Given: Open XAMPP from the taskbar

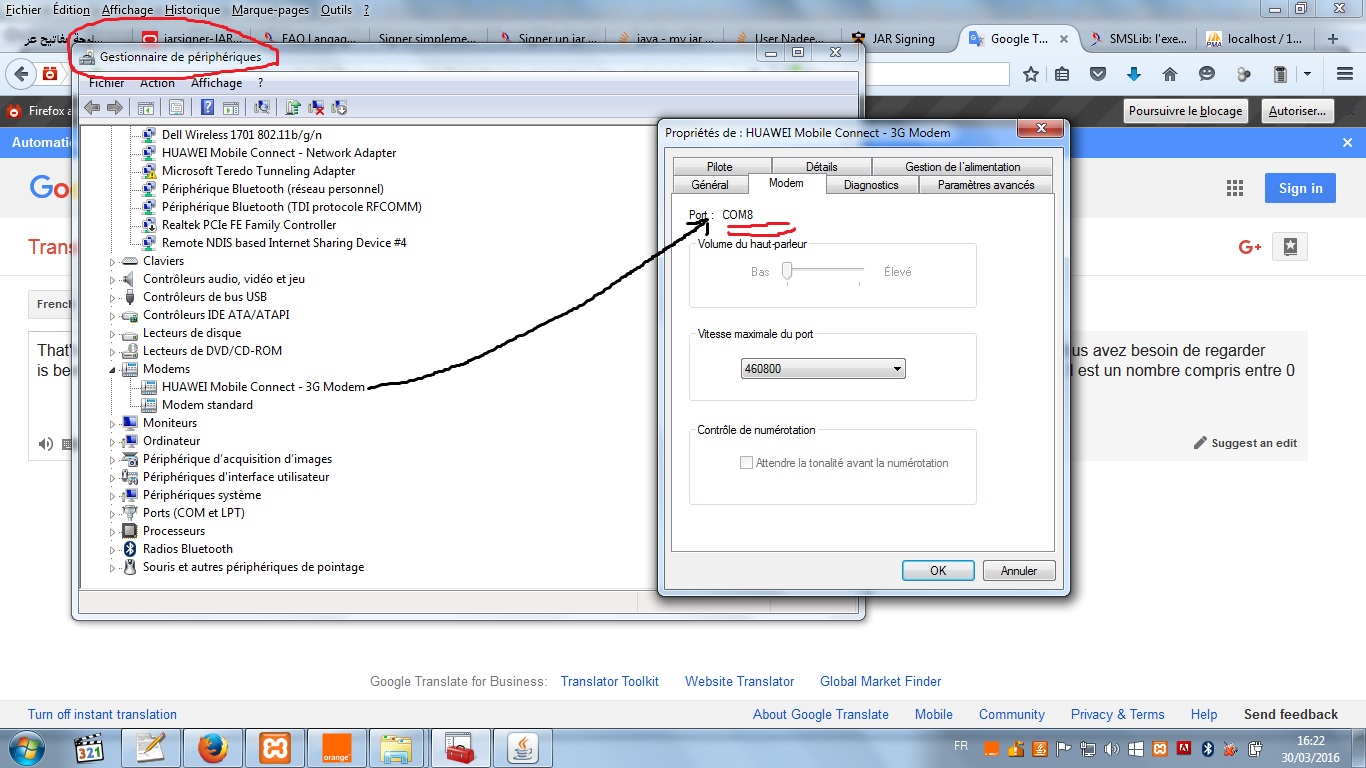Looking at the screenshot, I should click(275, 748).
